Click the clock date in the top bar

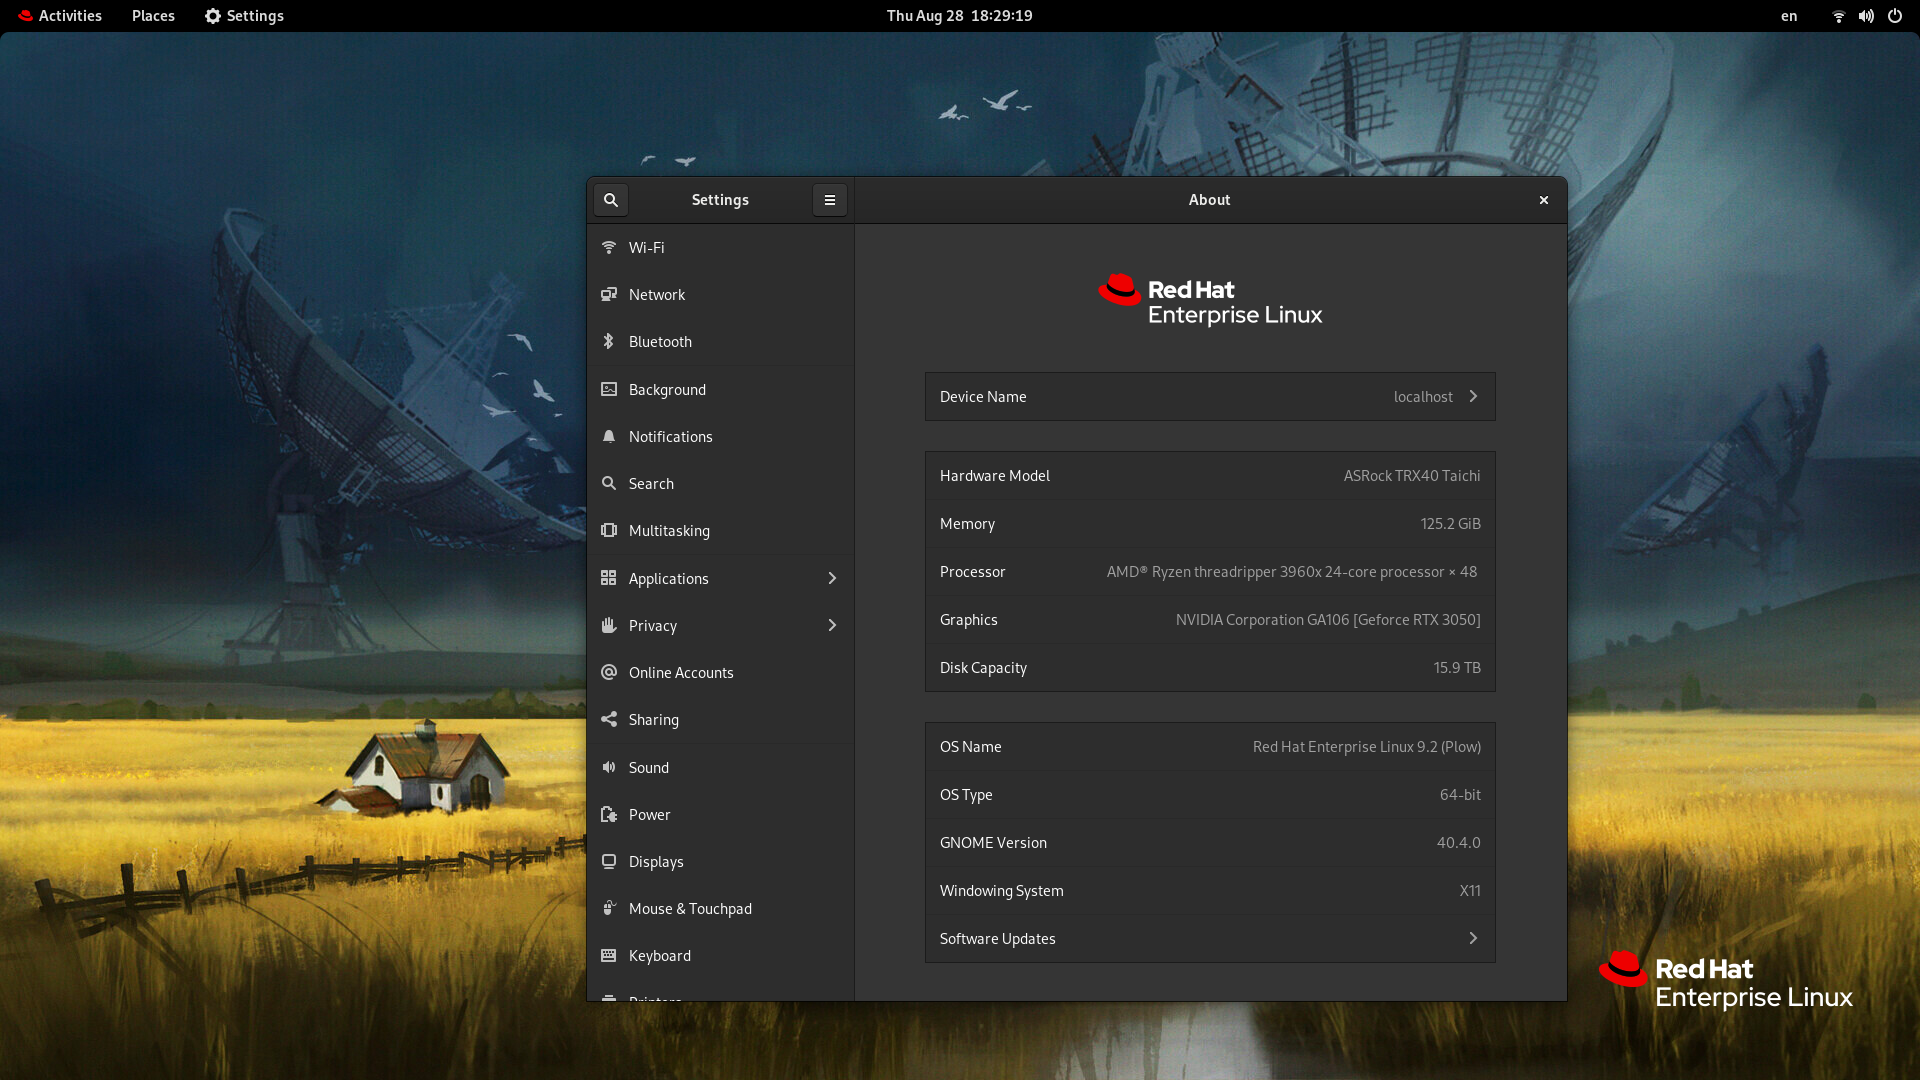click(959, 16)
